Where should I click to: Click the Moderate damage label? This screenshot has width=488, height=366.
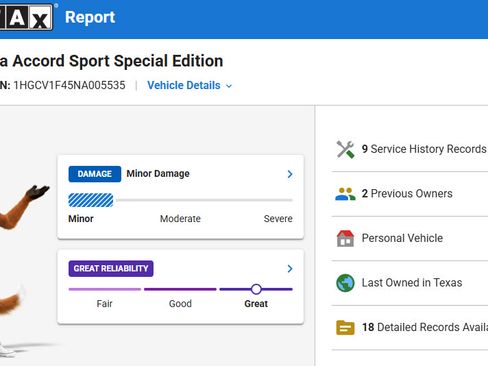[x=180, y=219]
